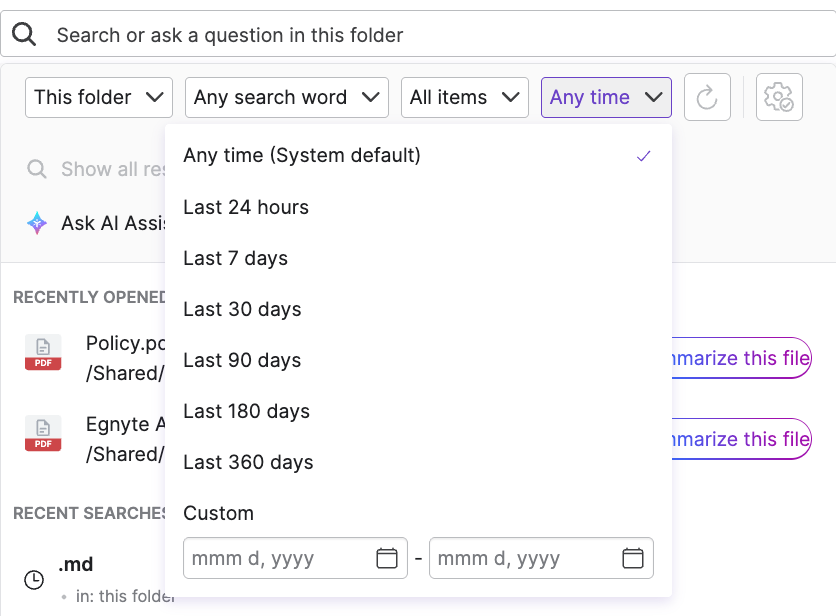Summarize the Policy file button

(741, 358)
